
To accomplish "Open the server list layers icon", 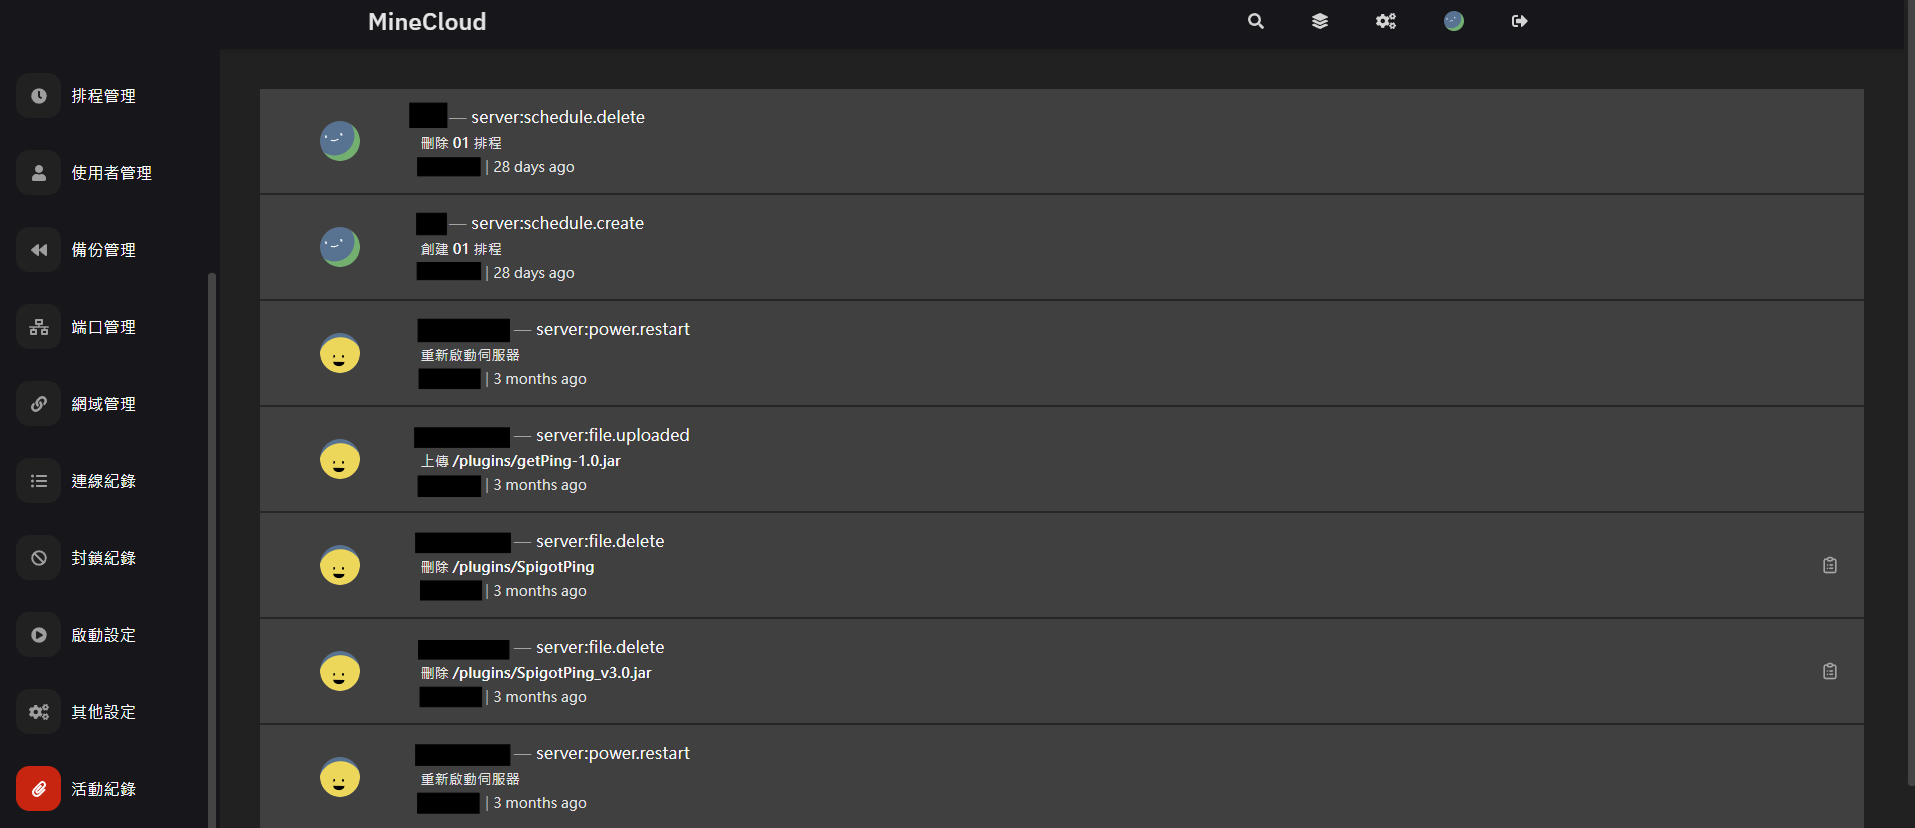I will 1320,21.
